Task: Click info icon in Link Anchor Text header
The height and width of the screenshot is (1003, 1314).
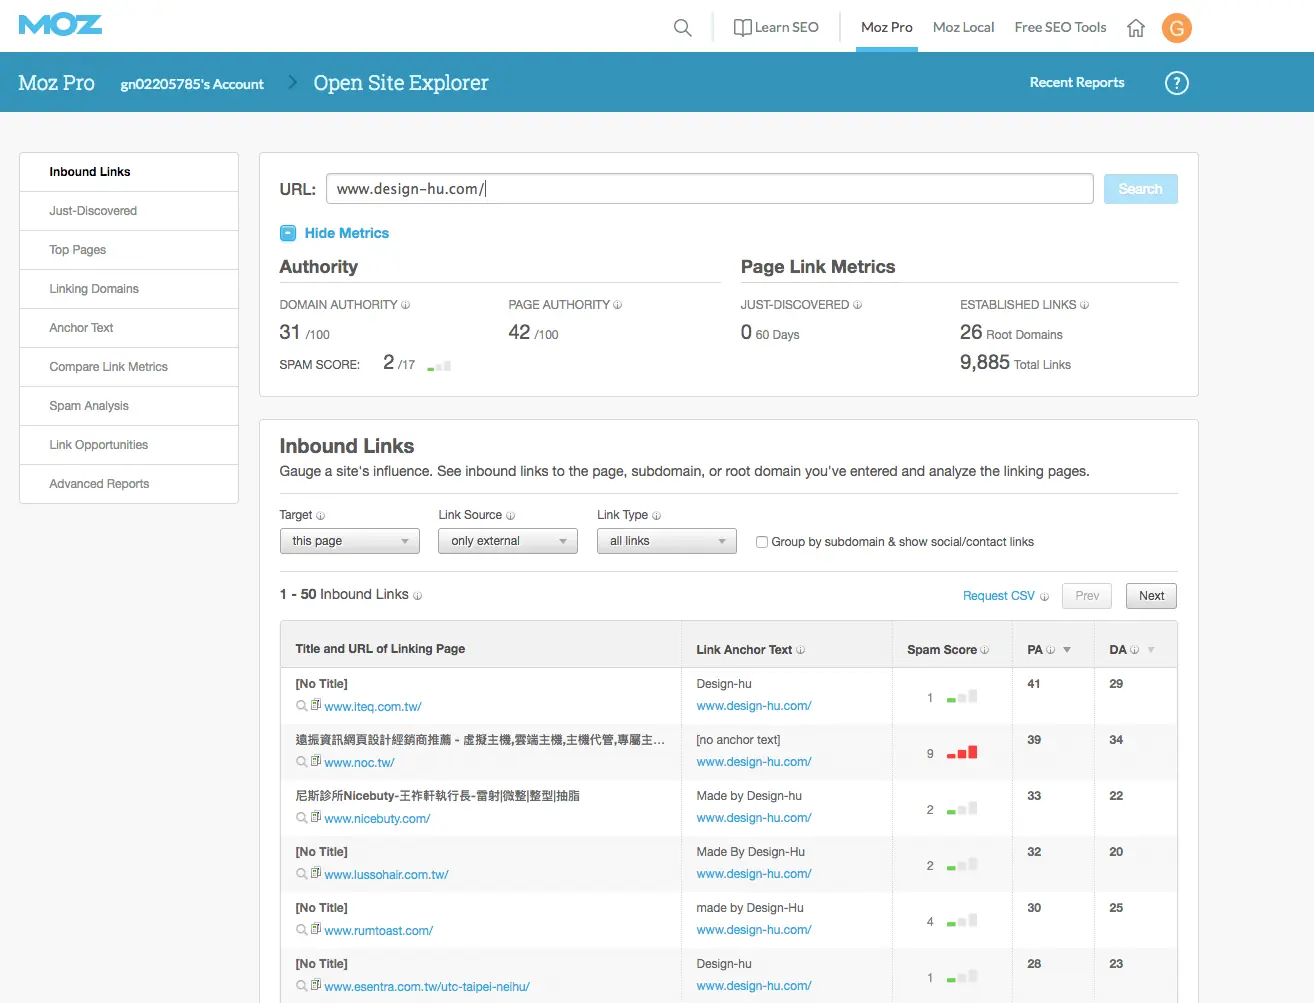Action: coord(800,650)
